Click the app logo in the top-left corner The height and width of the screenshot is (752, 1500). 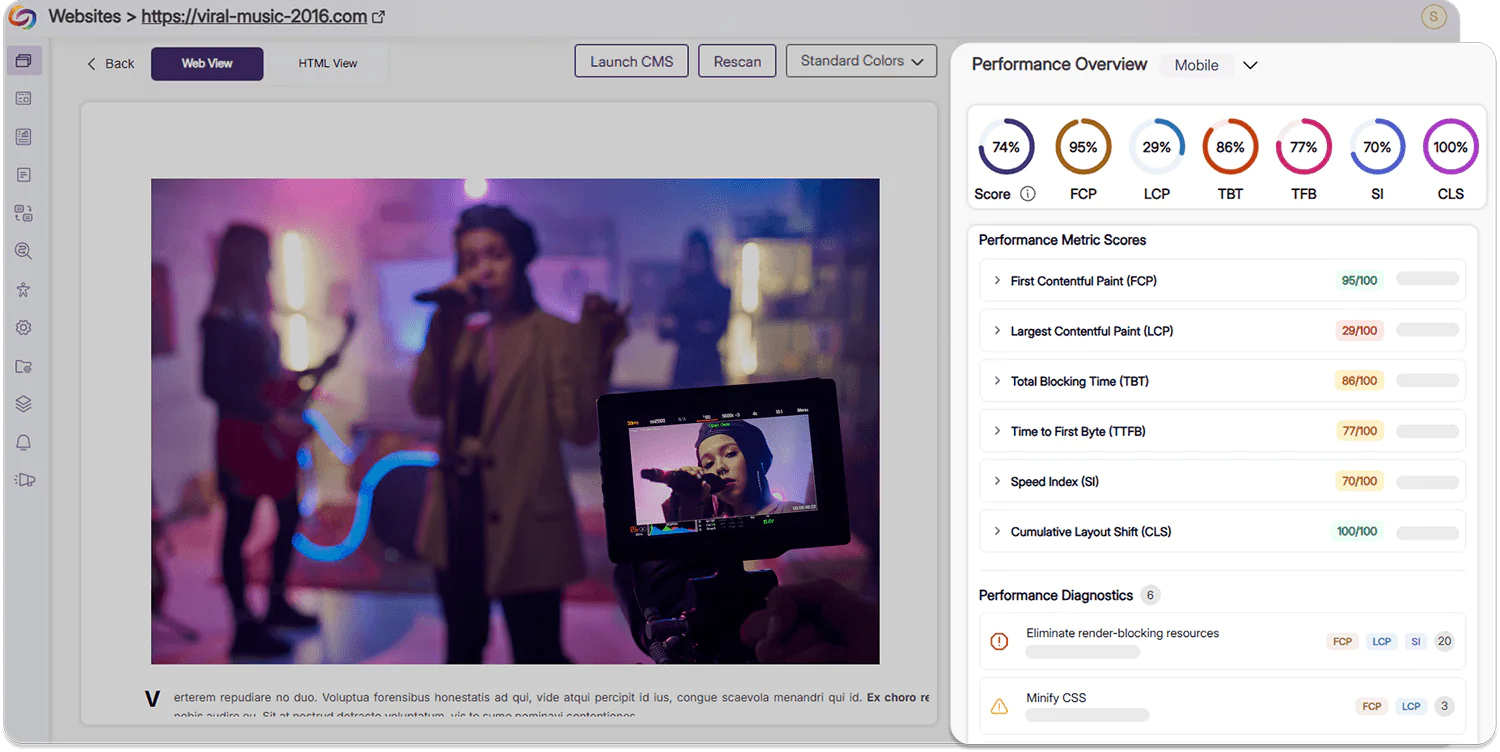22,17
